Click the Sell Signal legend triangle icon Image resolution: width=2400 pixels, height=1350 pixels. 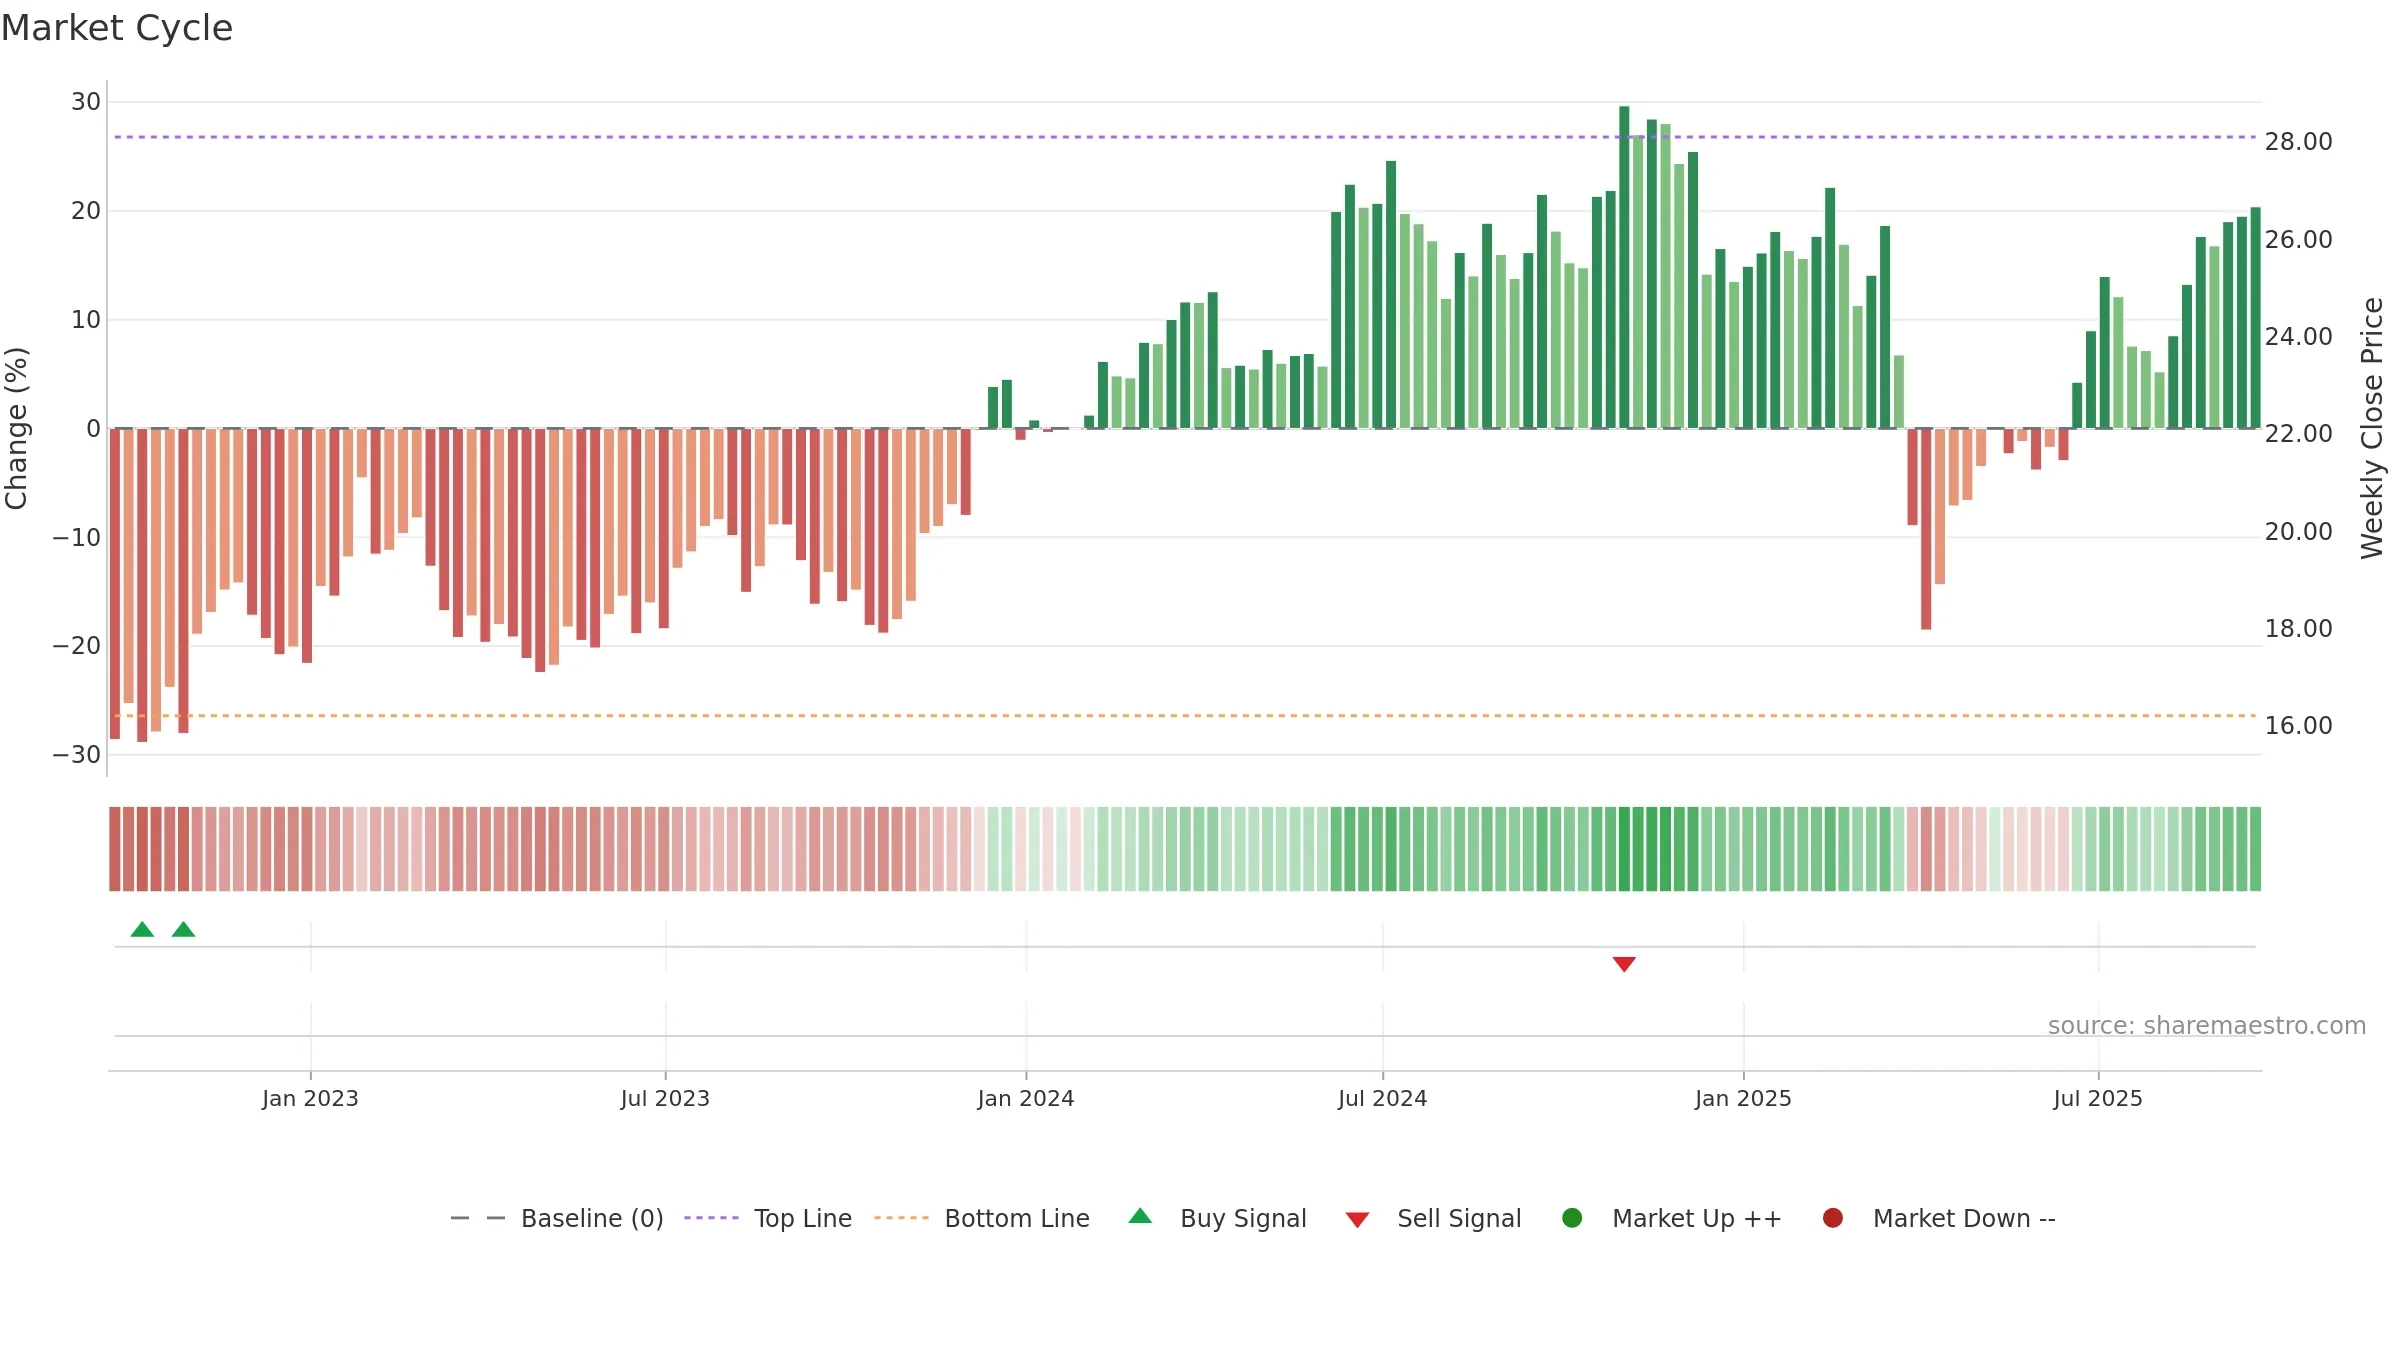click(x=1357, y=1220)
